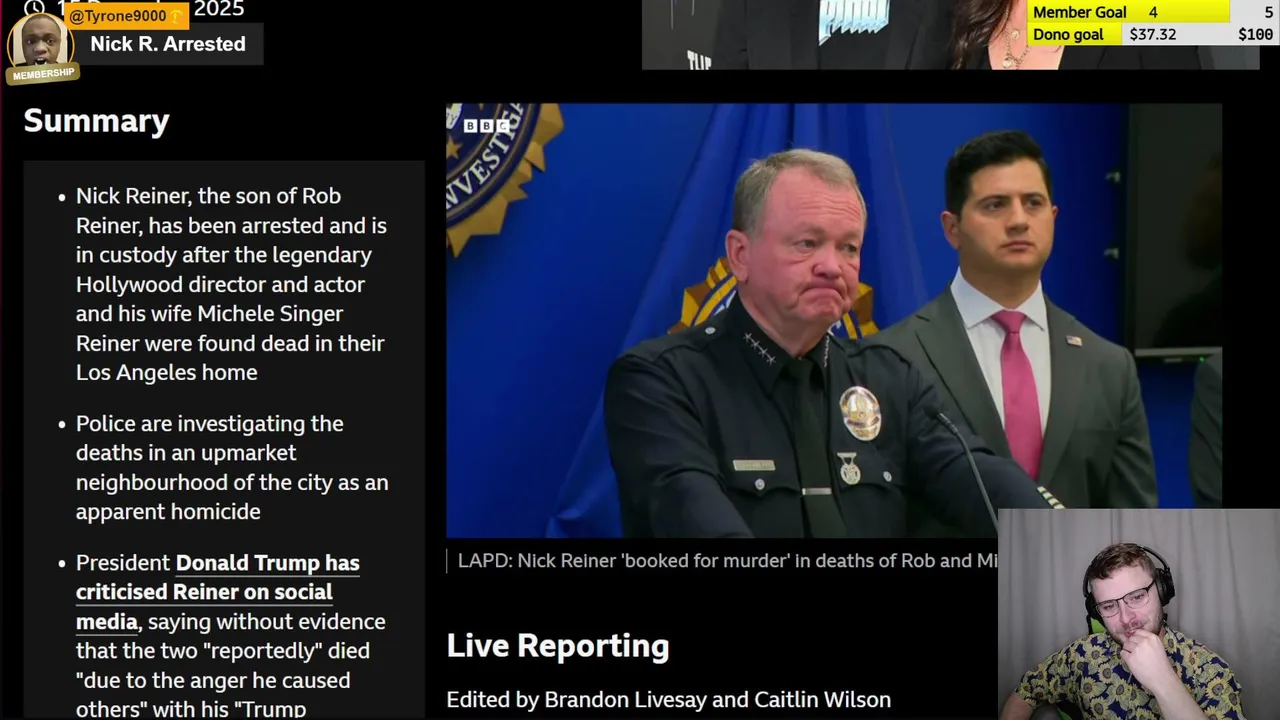The height and width of the screenshot is (720, 1280).
Task: Click 'Edited by Brandon Livesay and Caitlin Wilson'
Action: point(668,700)
